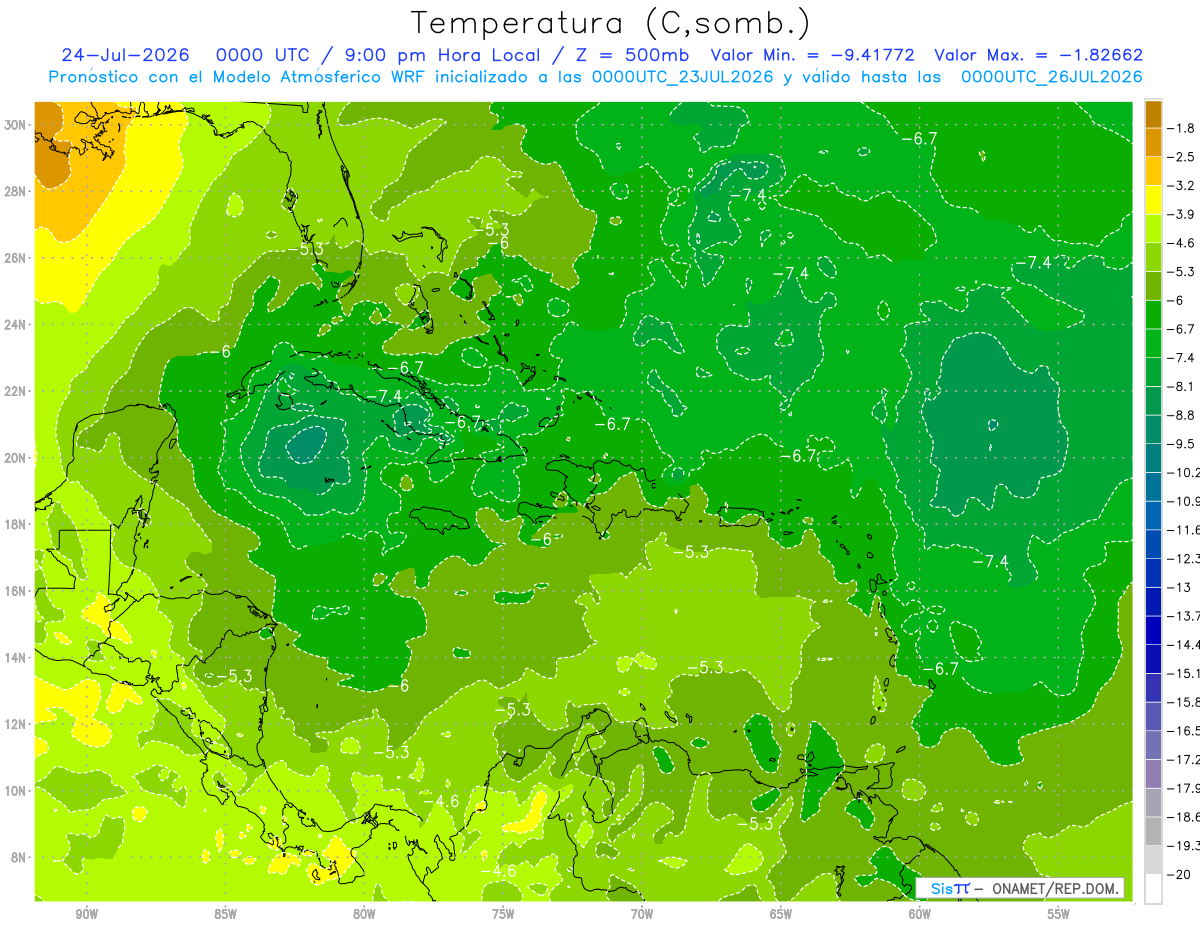Click the -3.2 colorbar scale label
The image size is (1200, 927).
click(x=1182, y=186)
